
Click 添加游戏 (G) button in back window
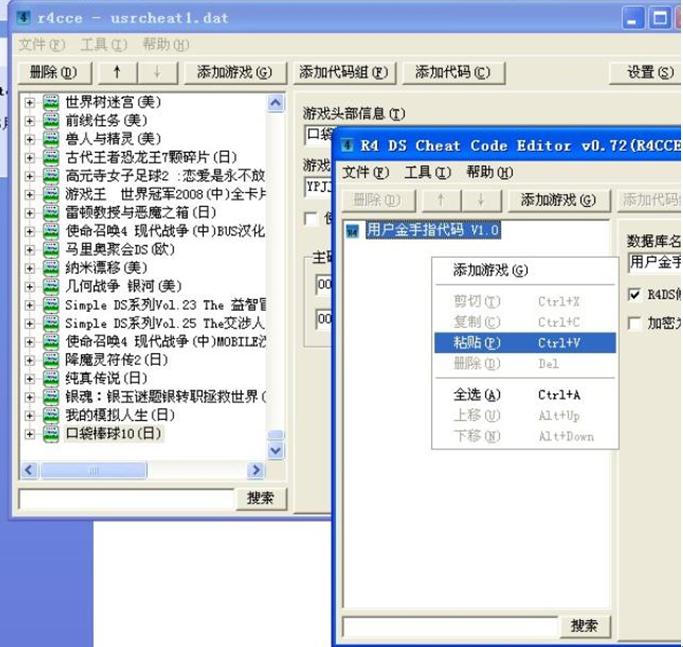click(235, 72)
